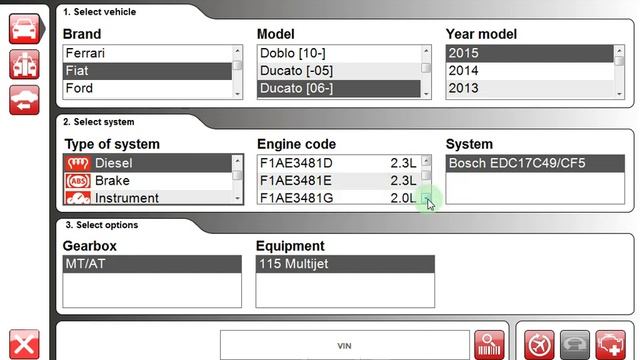Click Engine code scroll down arrow
The width and height of the screenshot is (640, 360).
[x=426, y=198]
